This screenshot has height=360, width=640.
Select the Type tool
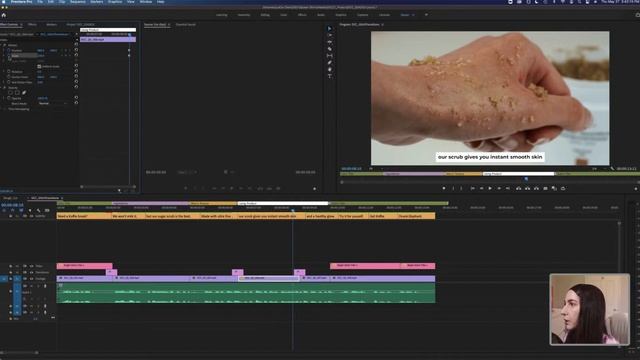click(x=329, y=76)
